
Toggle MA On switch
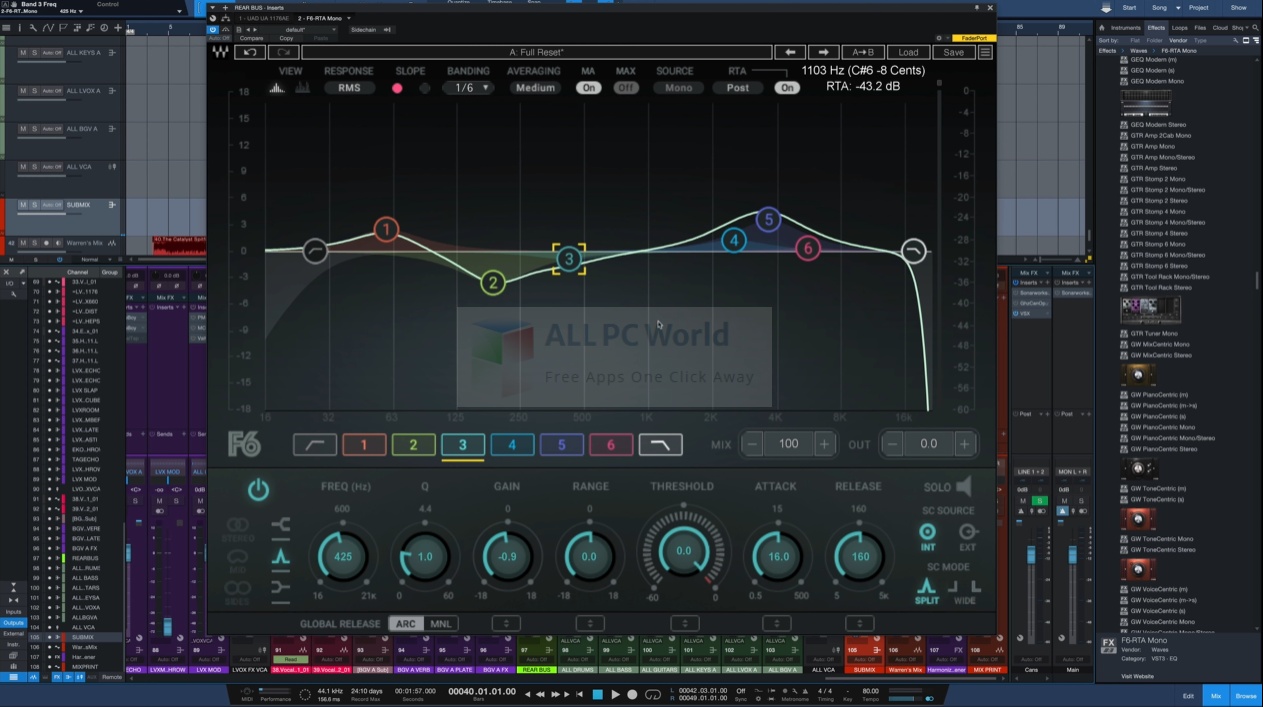[588, 88]
